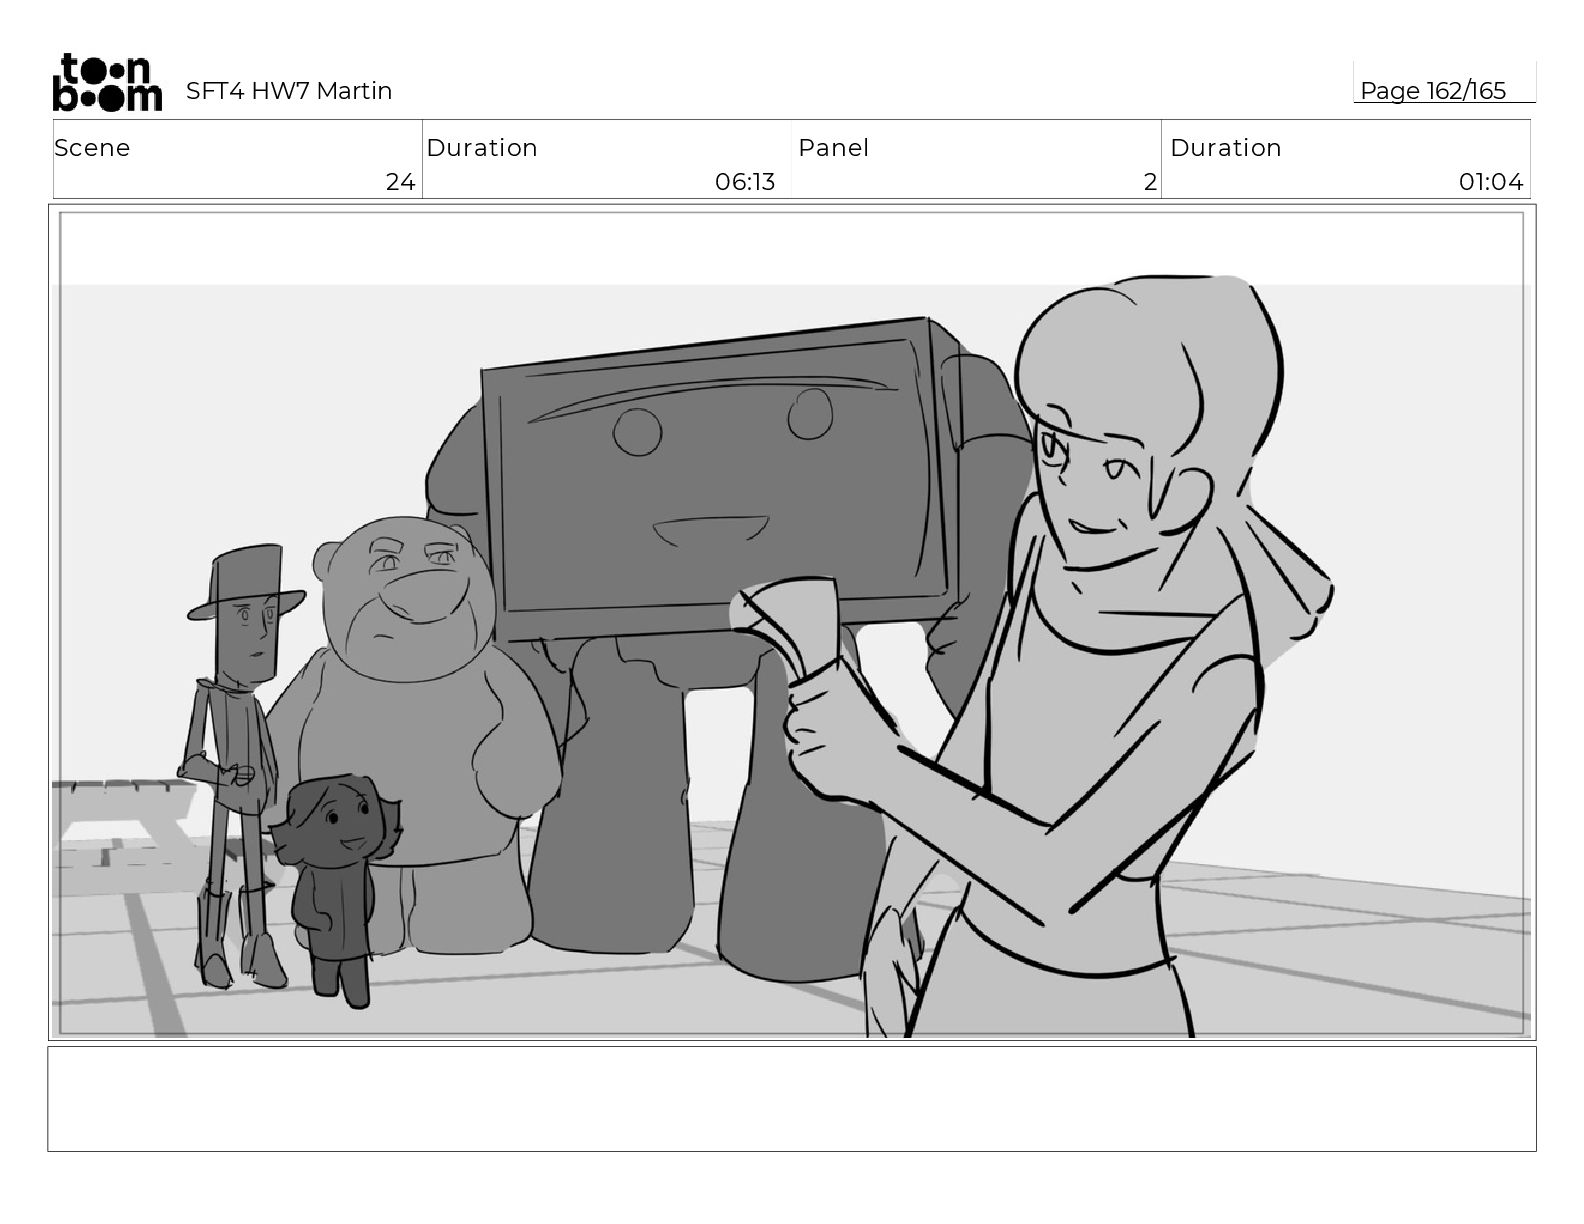Click the empty notes box below the panel
The width and height of the screenshot is (1584, 1224).
pos(792,1098)
